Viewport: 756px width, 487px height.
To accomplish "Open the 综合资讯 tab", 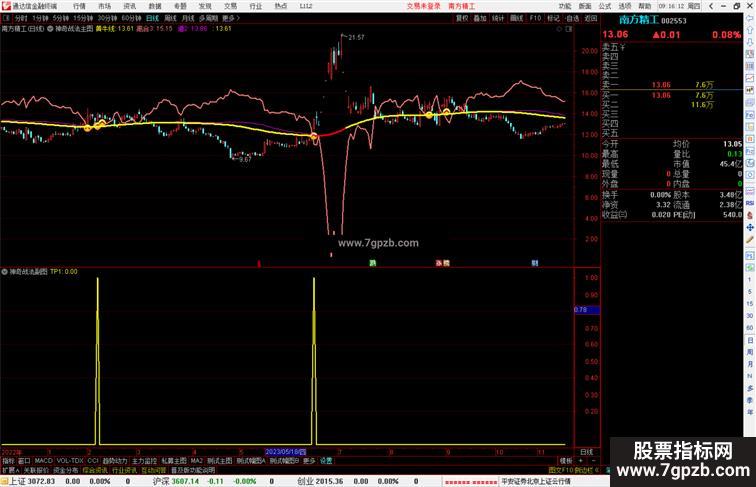I will point(95,470).
